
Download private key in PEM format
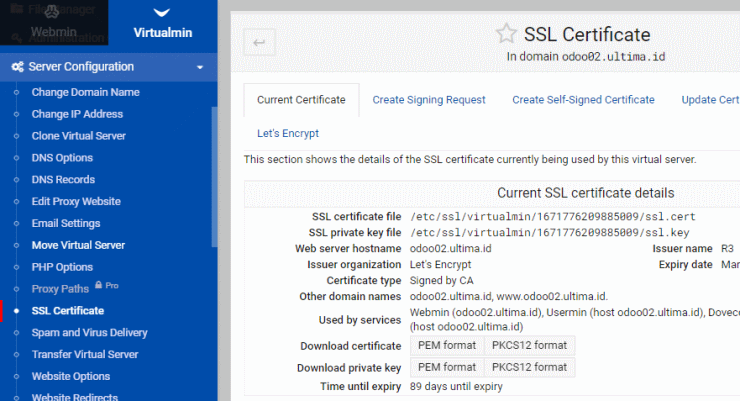pyautogui.click(x=447, y=368)
